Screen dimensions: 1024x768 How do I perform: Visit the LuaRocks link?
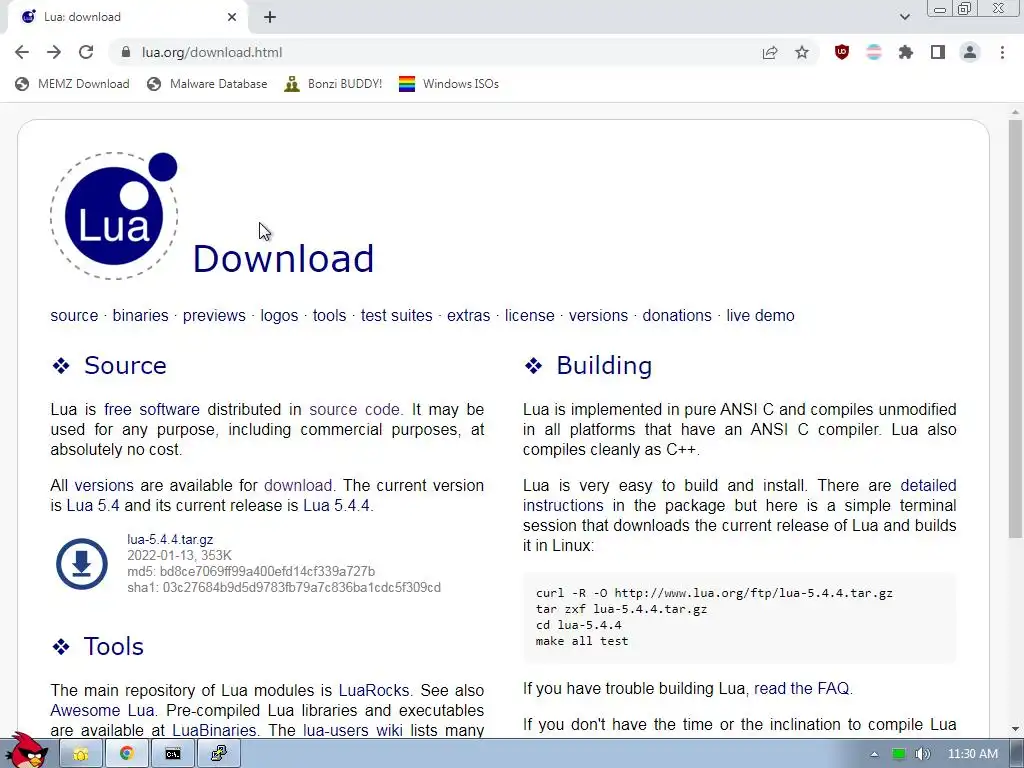[374, 690]
